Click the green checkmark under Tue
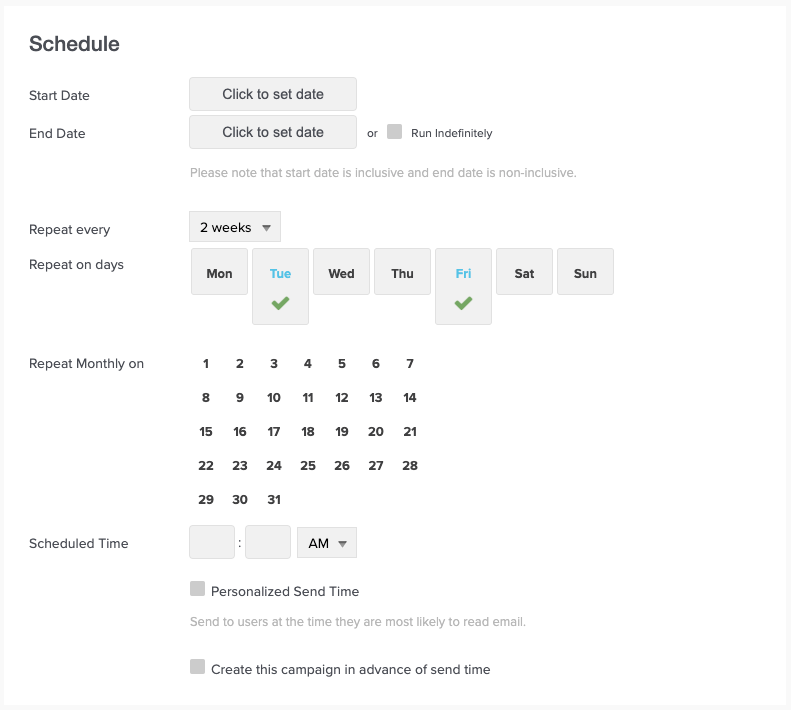The image size is (791, 710). 280,303
